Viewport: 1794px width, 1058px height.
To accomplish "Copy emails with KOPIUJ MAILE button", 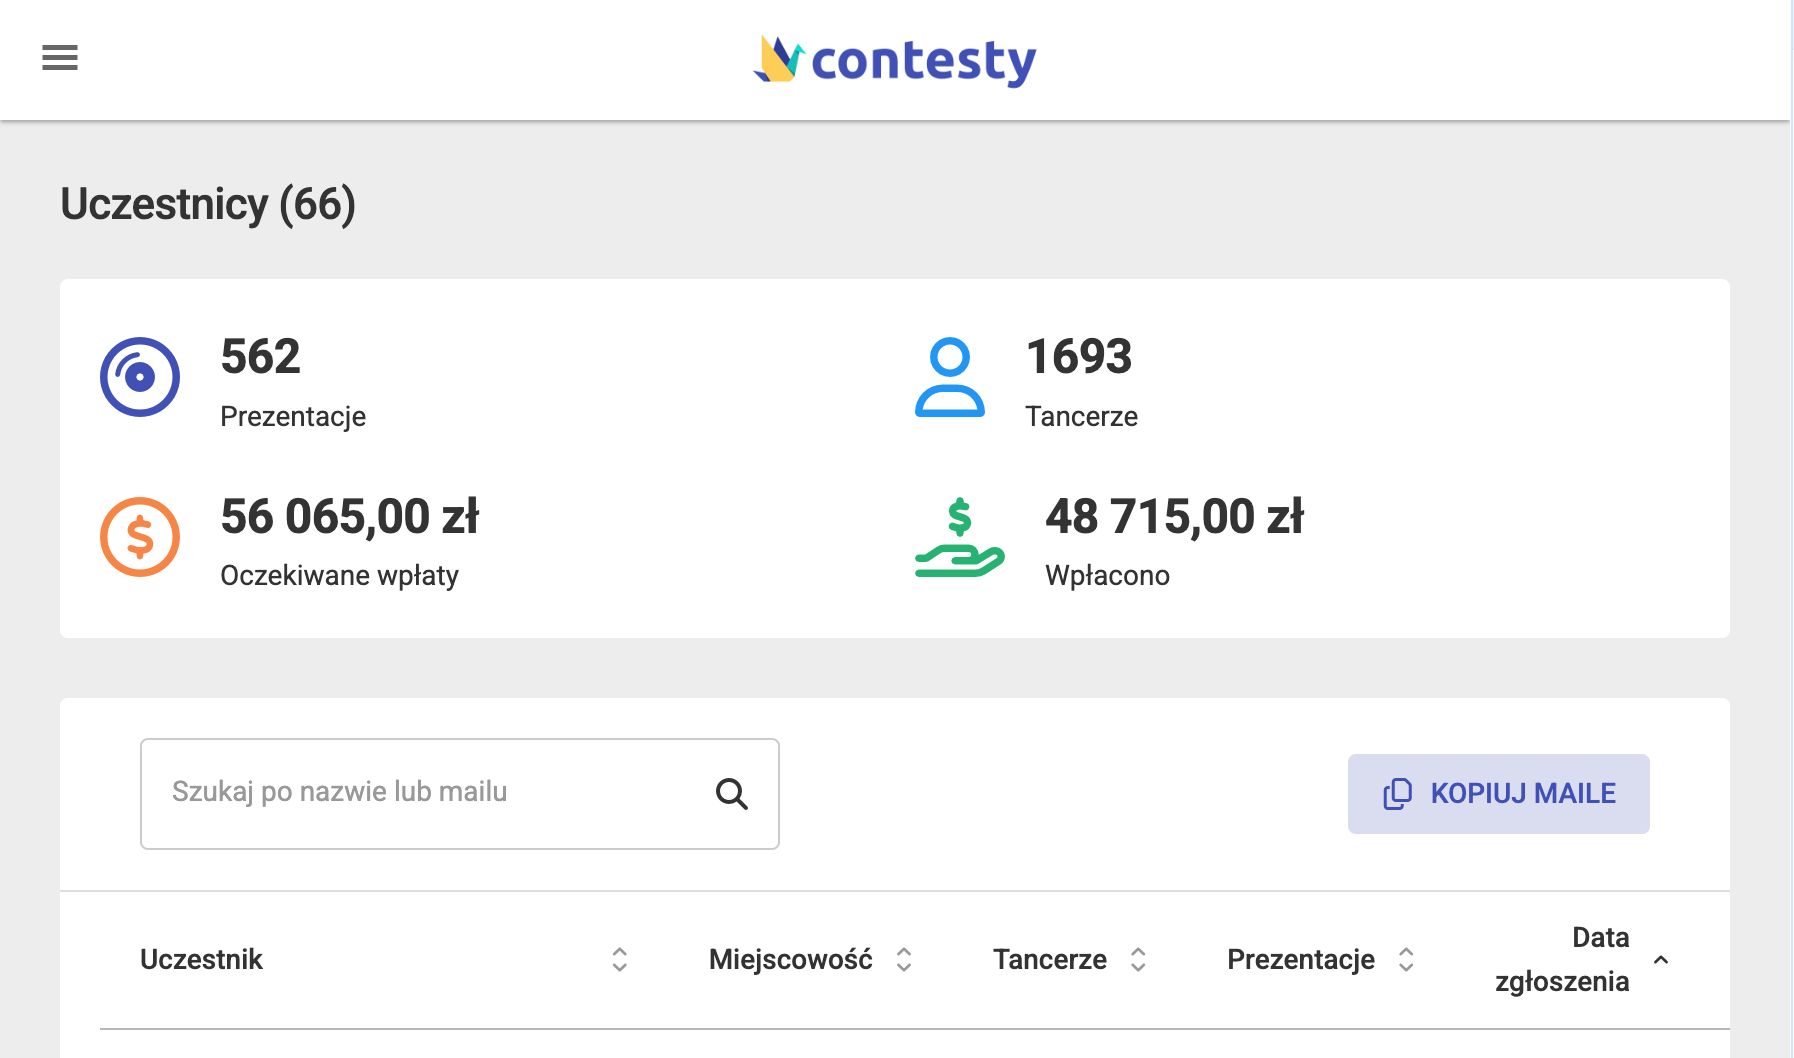I will pyautogui.click(x=1499, y=794).
